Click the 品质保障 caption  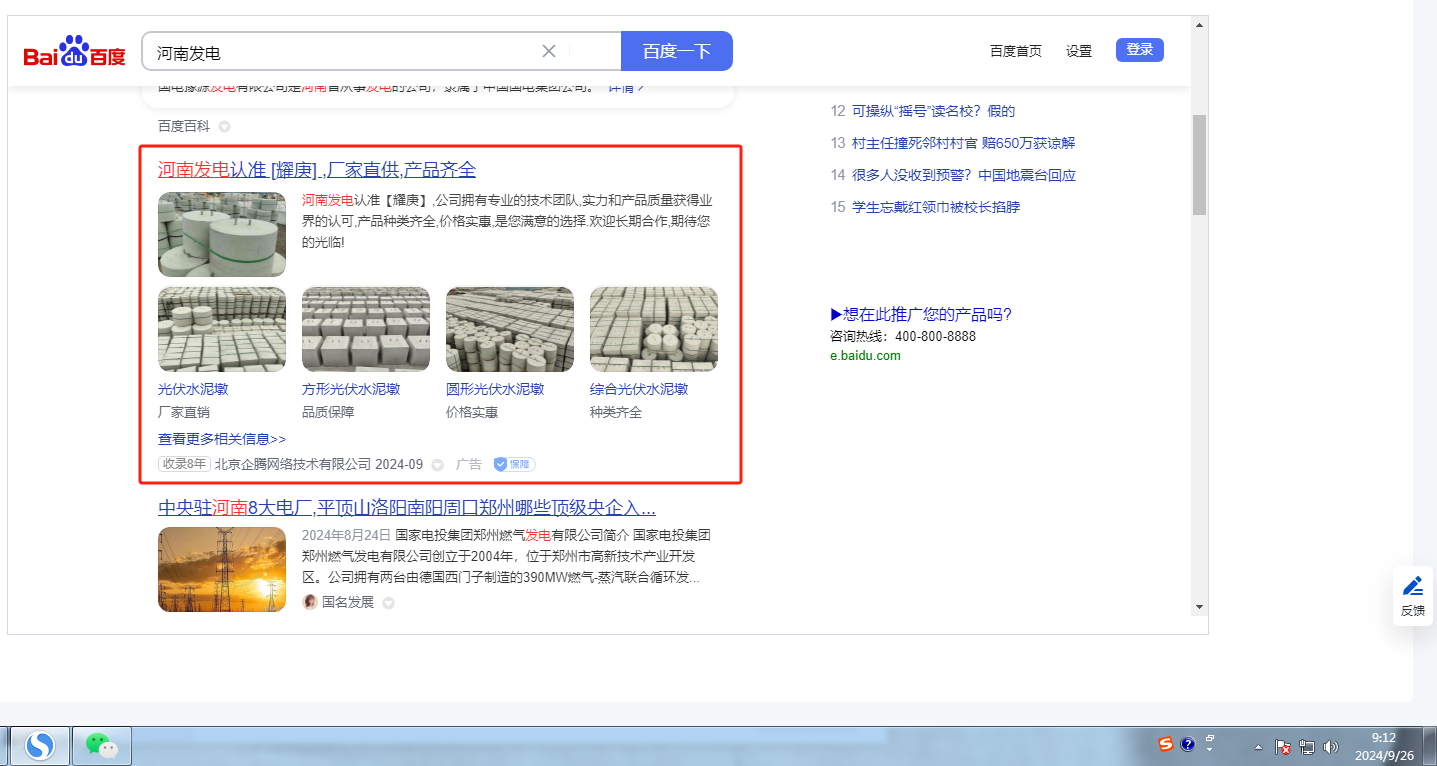tap(328, 412)
